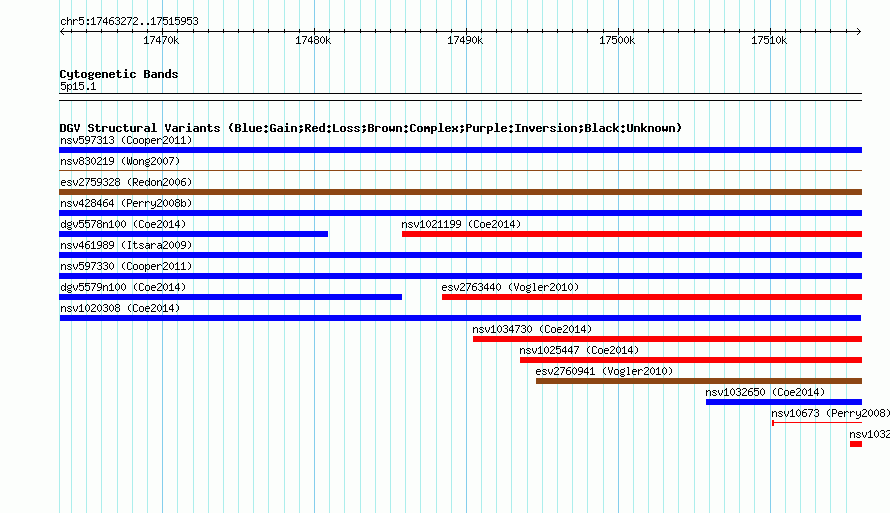Open the nsv10673 (Perry2008) label
The width and height of the screenshot is (890, 513).
830,413
